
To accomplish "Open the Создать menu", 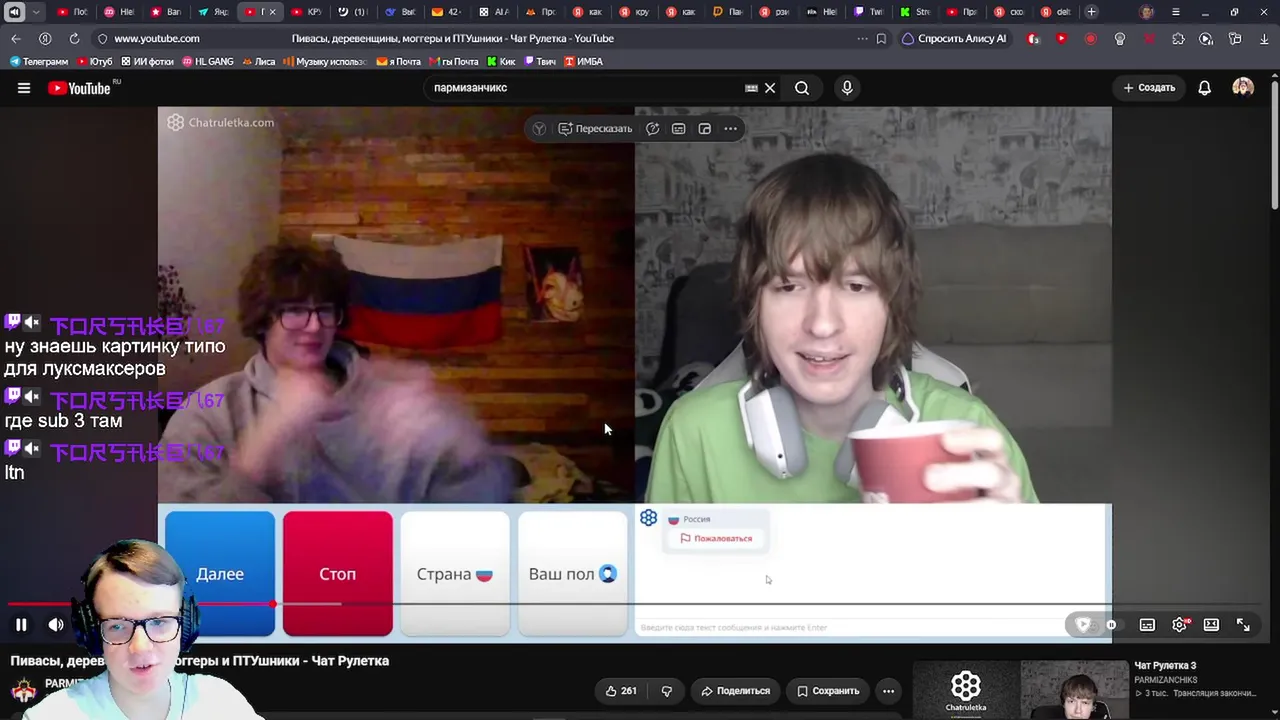I will click(1149, 88).
